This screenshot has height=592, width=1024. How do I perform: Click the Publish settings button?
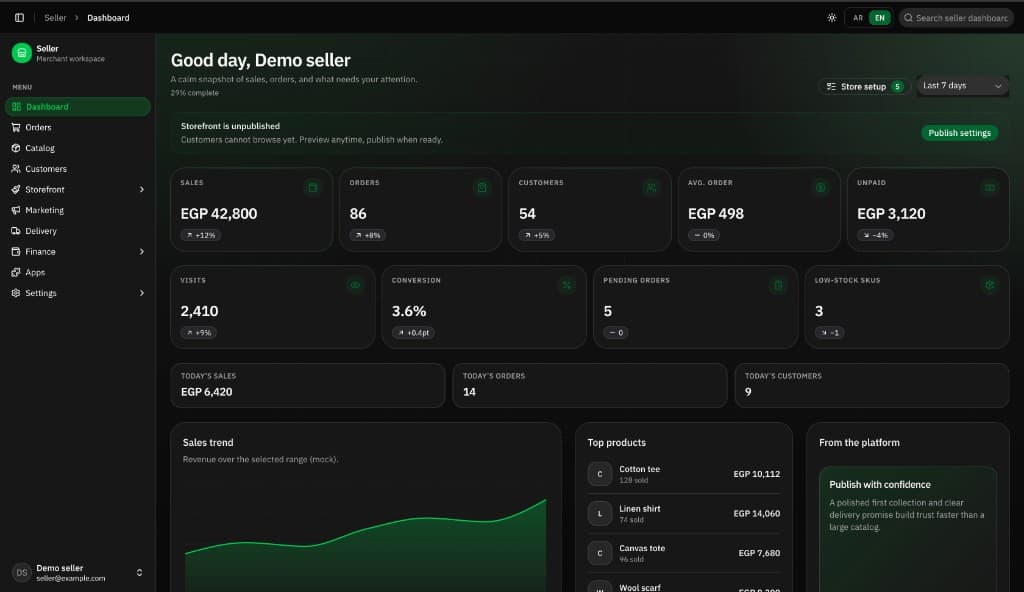pyautogui.click(x=959, y=133)
